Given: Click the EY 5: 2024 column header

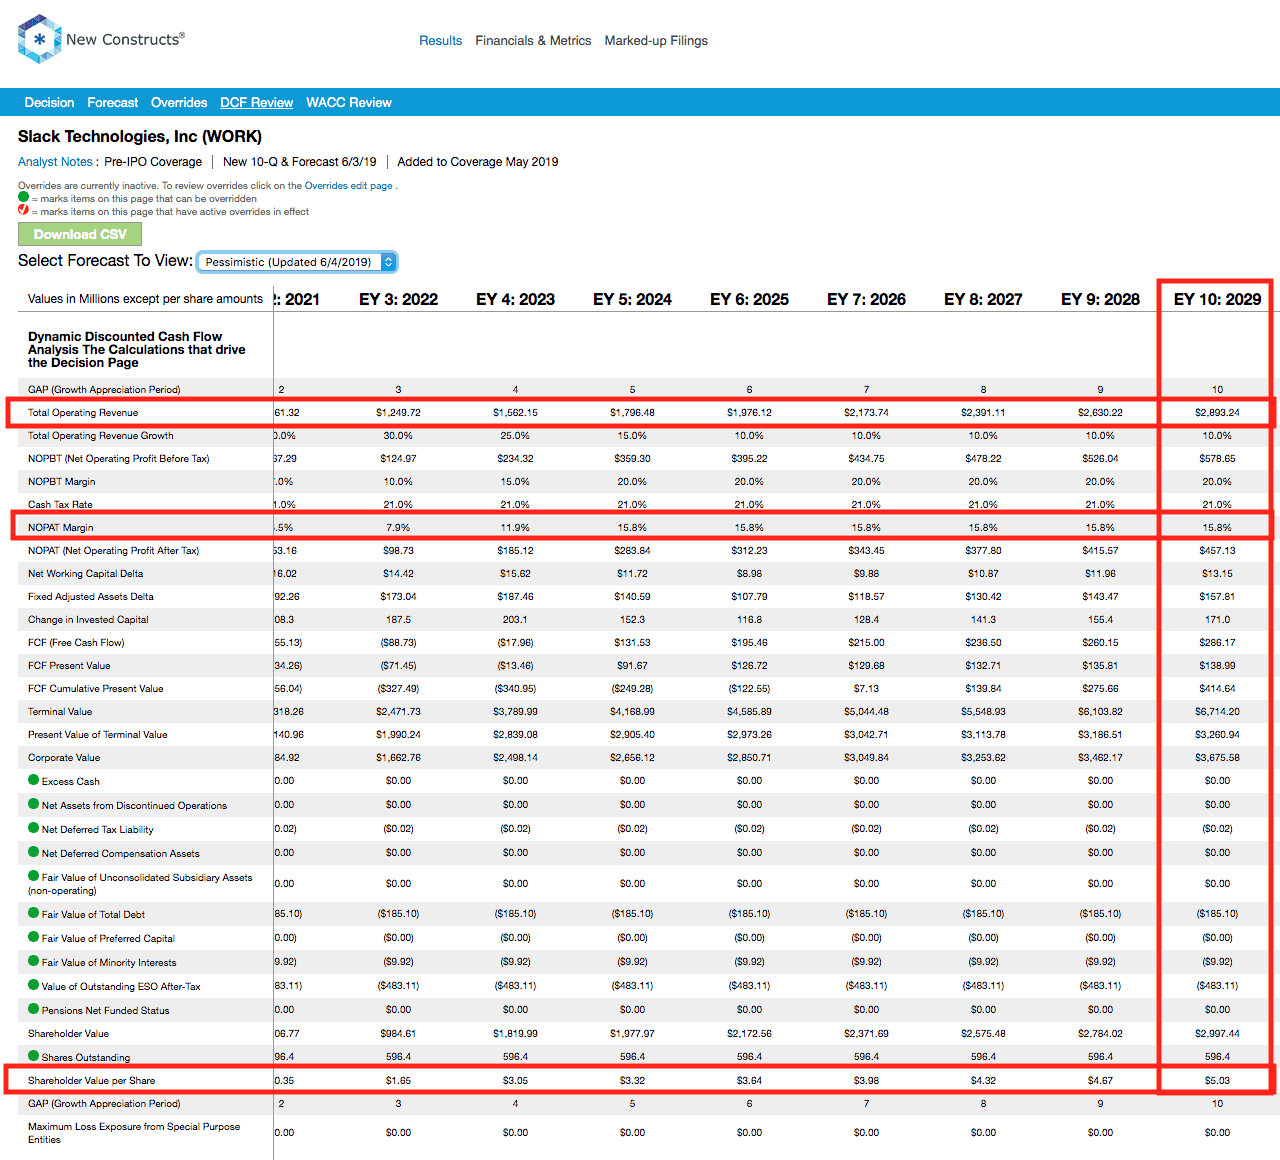Looking at the screenshot, I should (632, 299).
